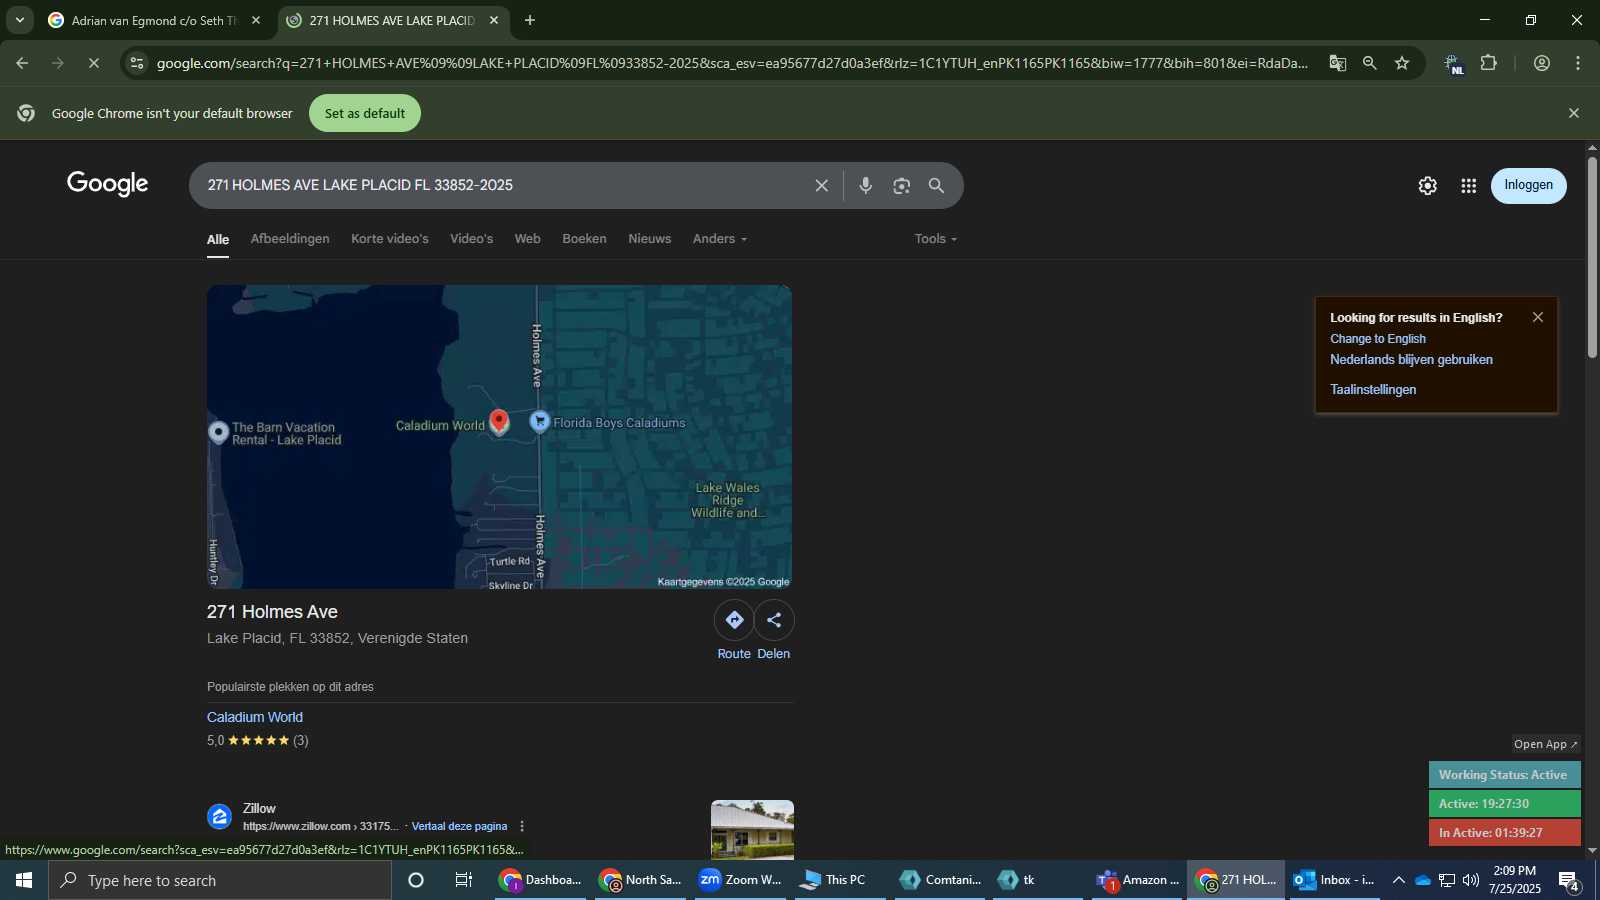Switch to Afbeeldingen results
1600x900 pixels.
(x=290, y=239)
